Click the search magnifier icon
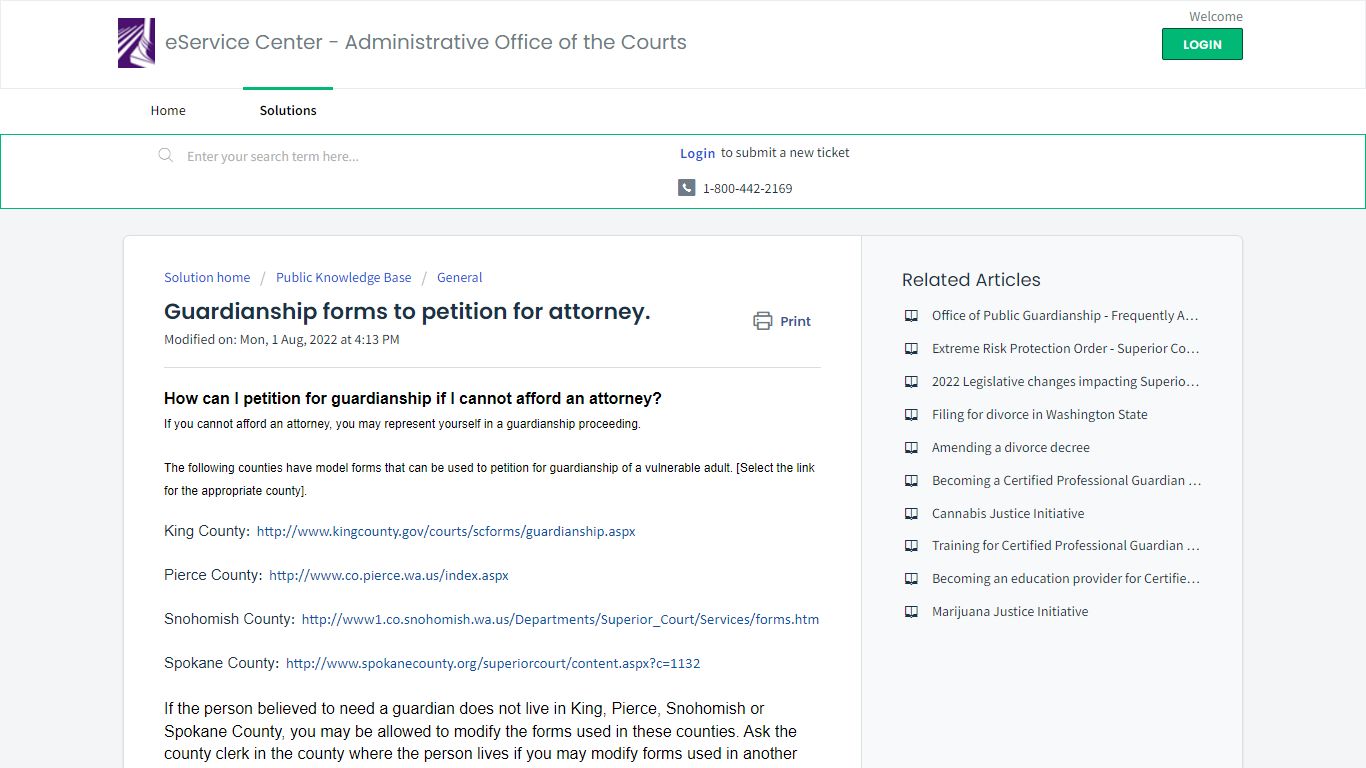This screenshot has width=1366, height=768. (x=166, y=155)
